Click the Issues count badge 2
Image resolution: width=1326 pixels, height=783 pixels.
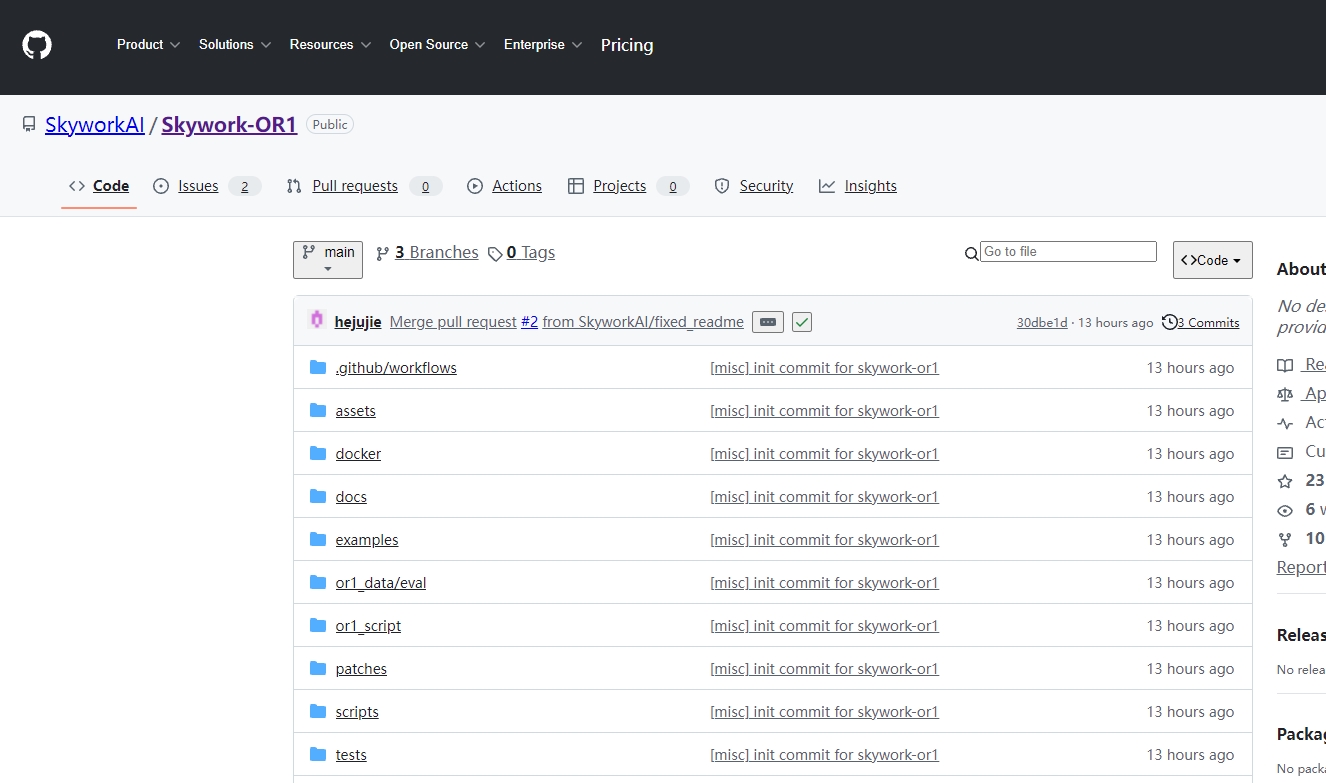245,186
